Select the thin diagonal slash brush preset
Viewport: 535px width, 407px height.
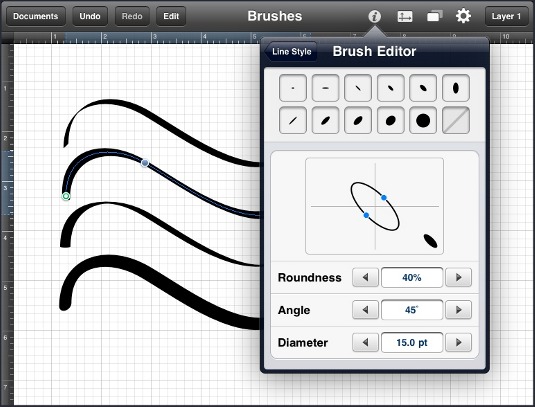(293, 120)
